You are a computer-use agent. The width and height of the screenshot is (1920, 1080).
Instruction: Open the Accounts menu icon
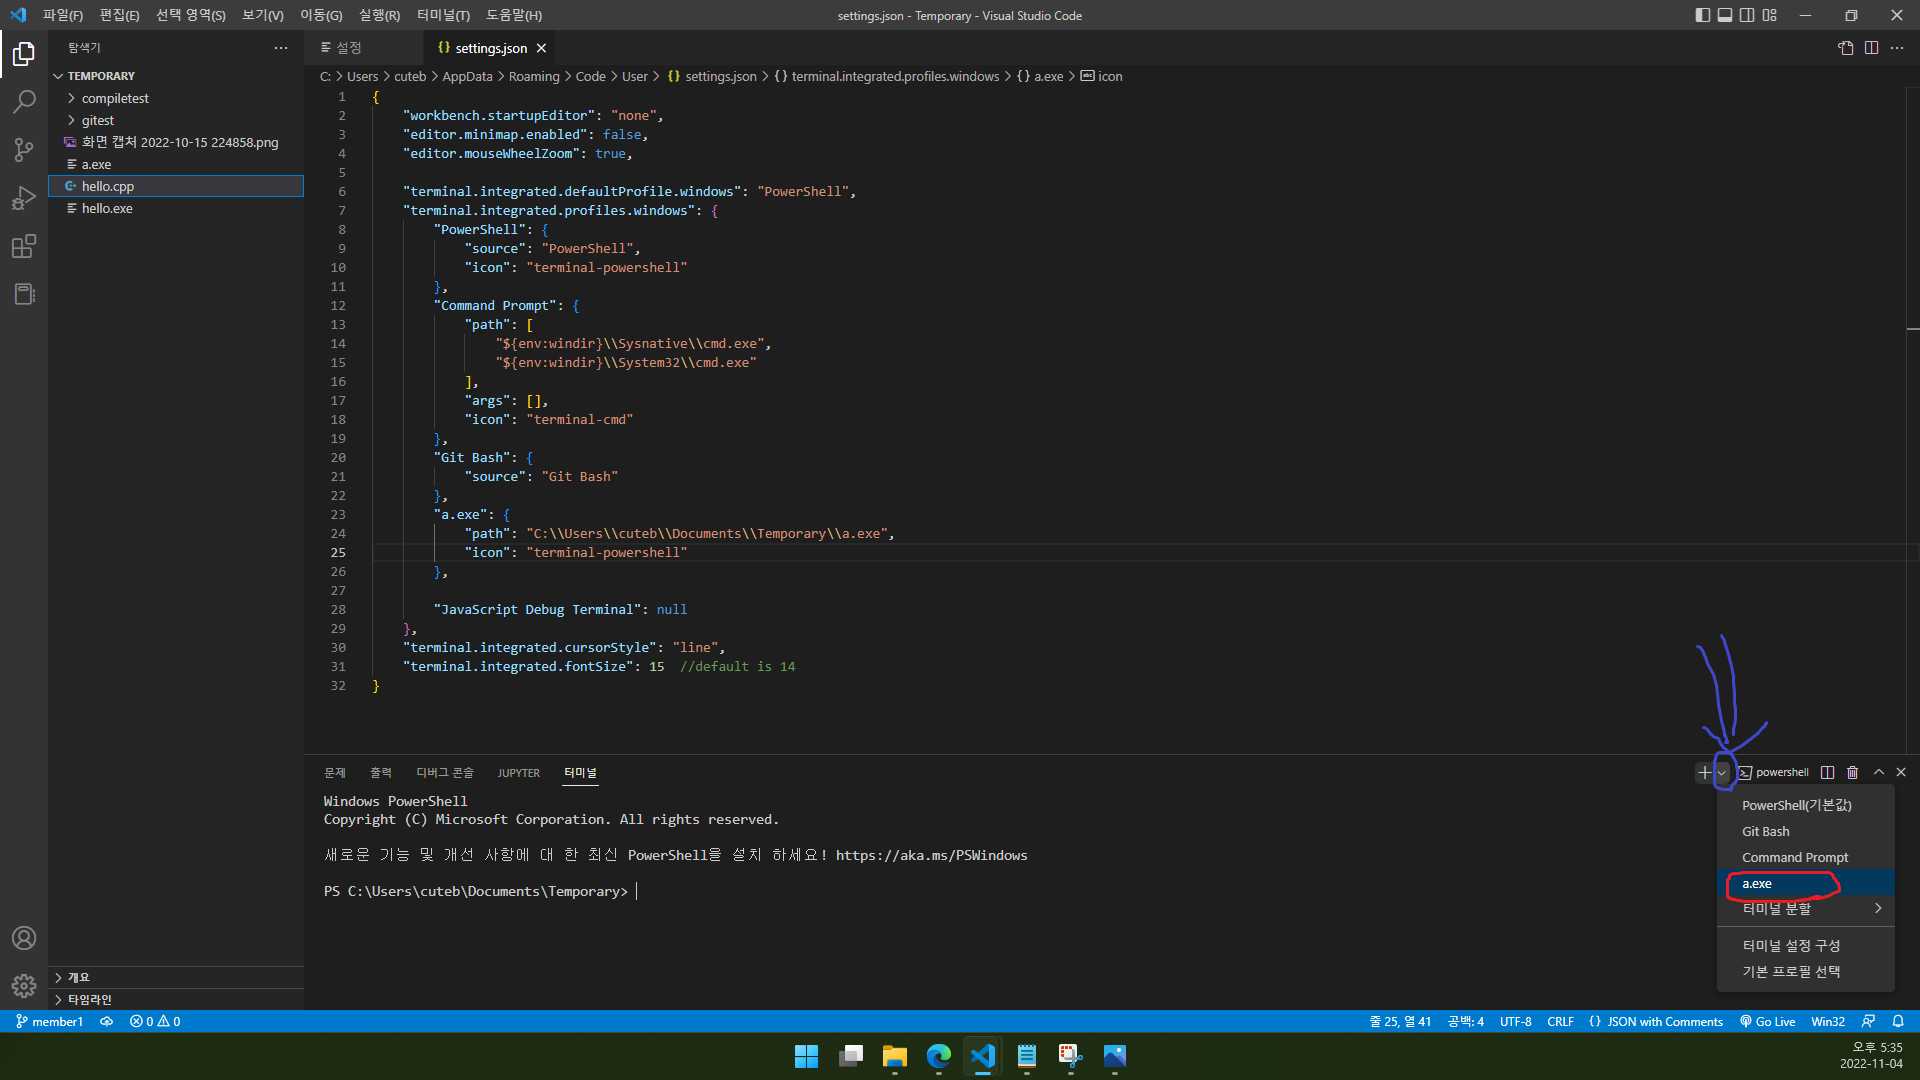(x=24, y=938)
